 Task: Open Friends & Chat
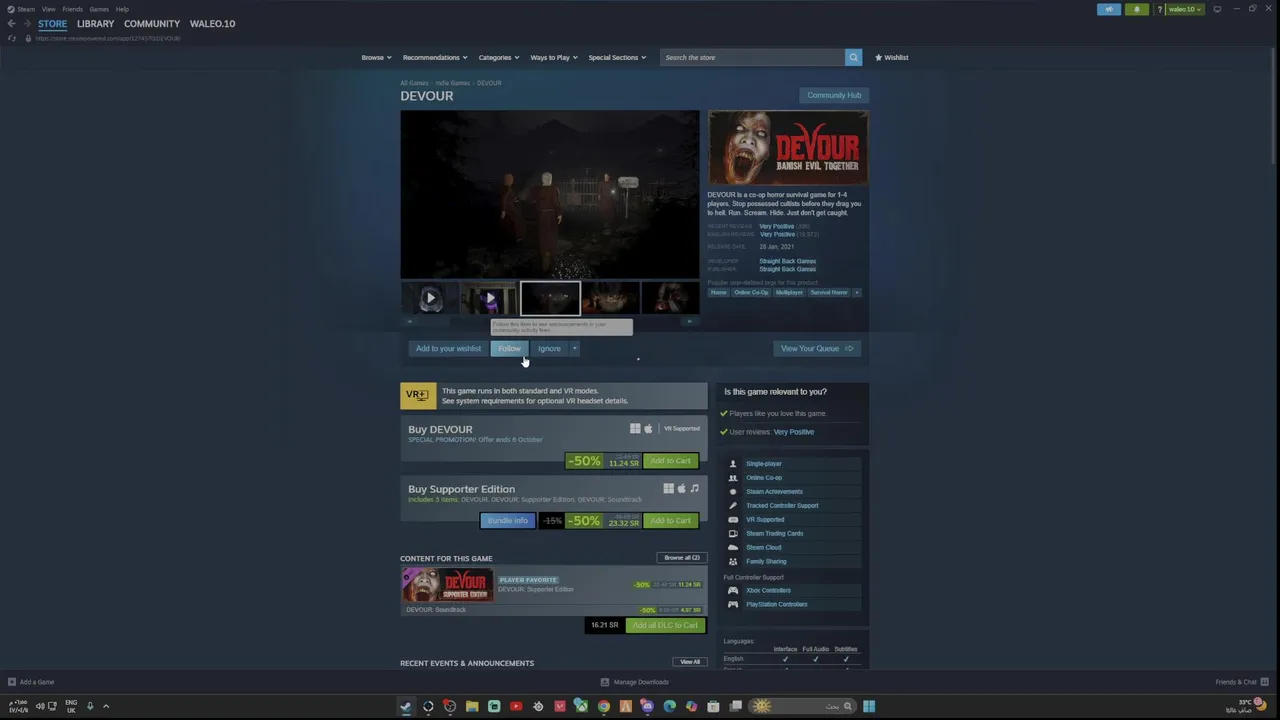pos(1243,682)
